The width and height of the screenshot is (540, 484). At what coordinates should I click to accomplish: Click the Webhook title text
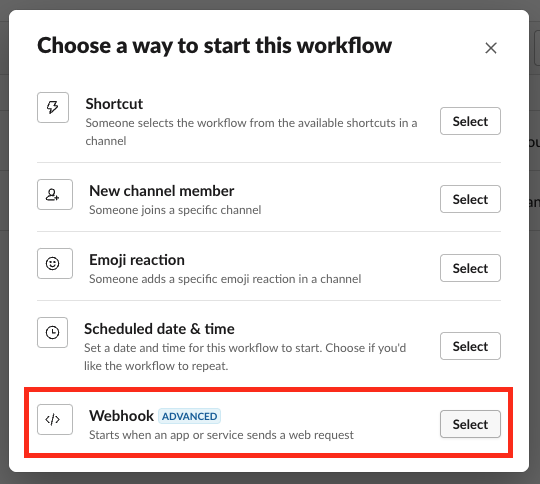click(121, 416)
